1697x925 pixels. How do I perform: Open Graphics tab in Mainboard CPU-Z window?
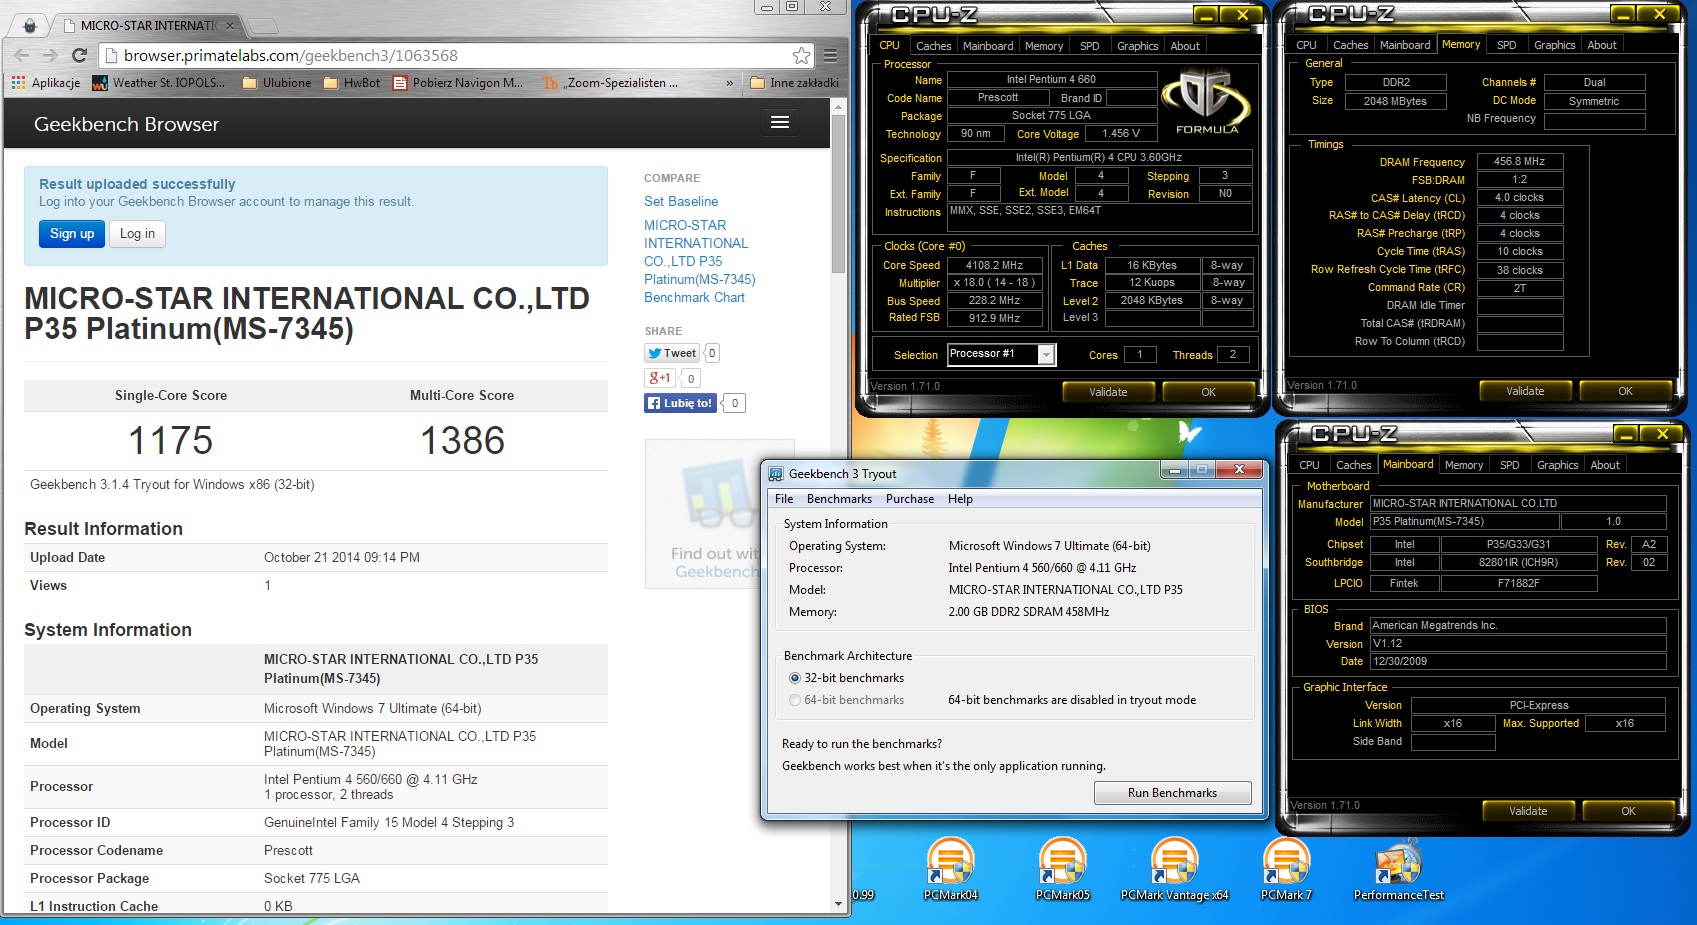1557,465
